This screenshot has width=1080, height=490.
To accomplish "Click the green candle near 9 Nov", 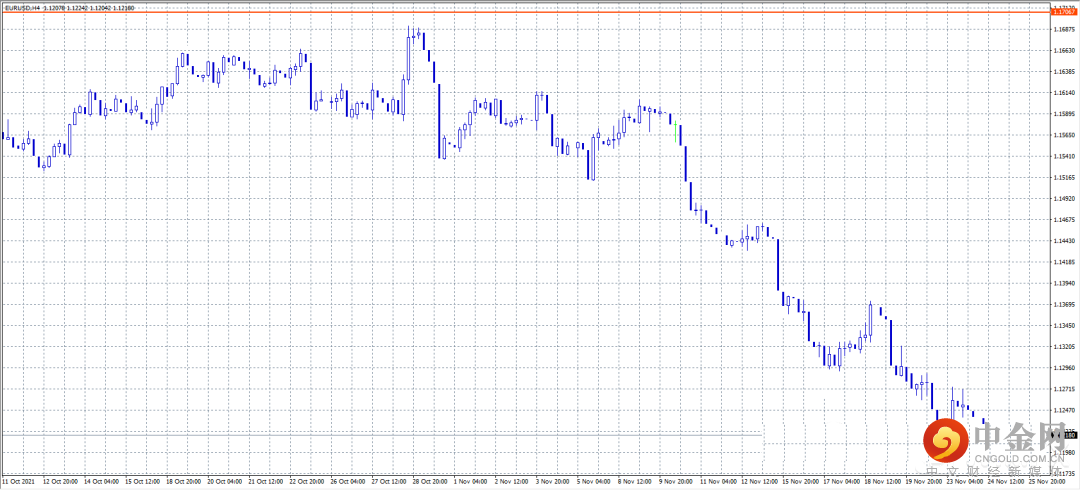I will (676, 131).
